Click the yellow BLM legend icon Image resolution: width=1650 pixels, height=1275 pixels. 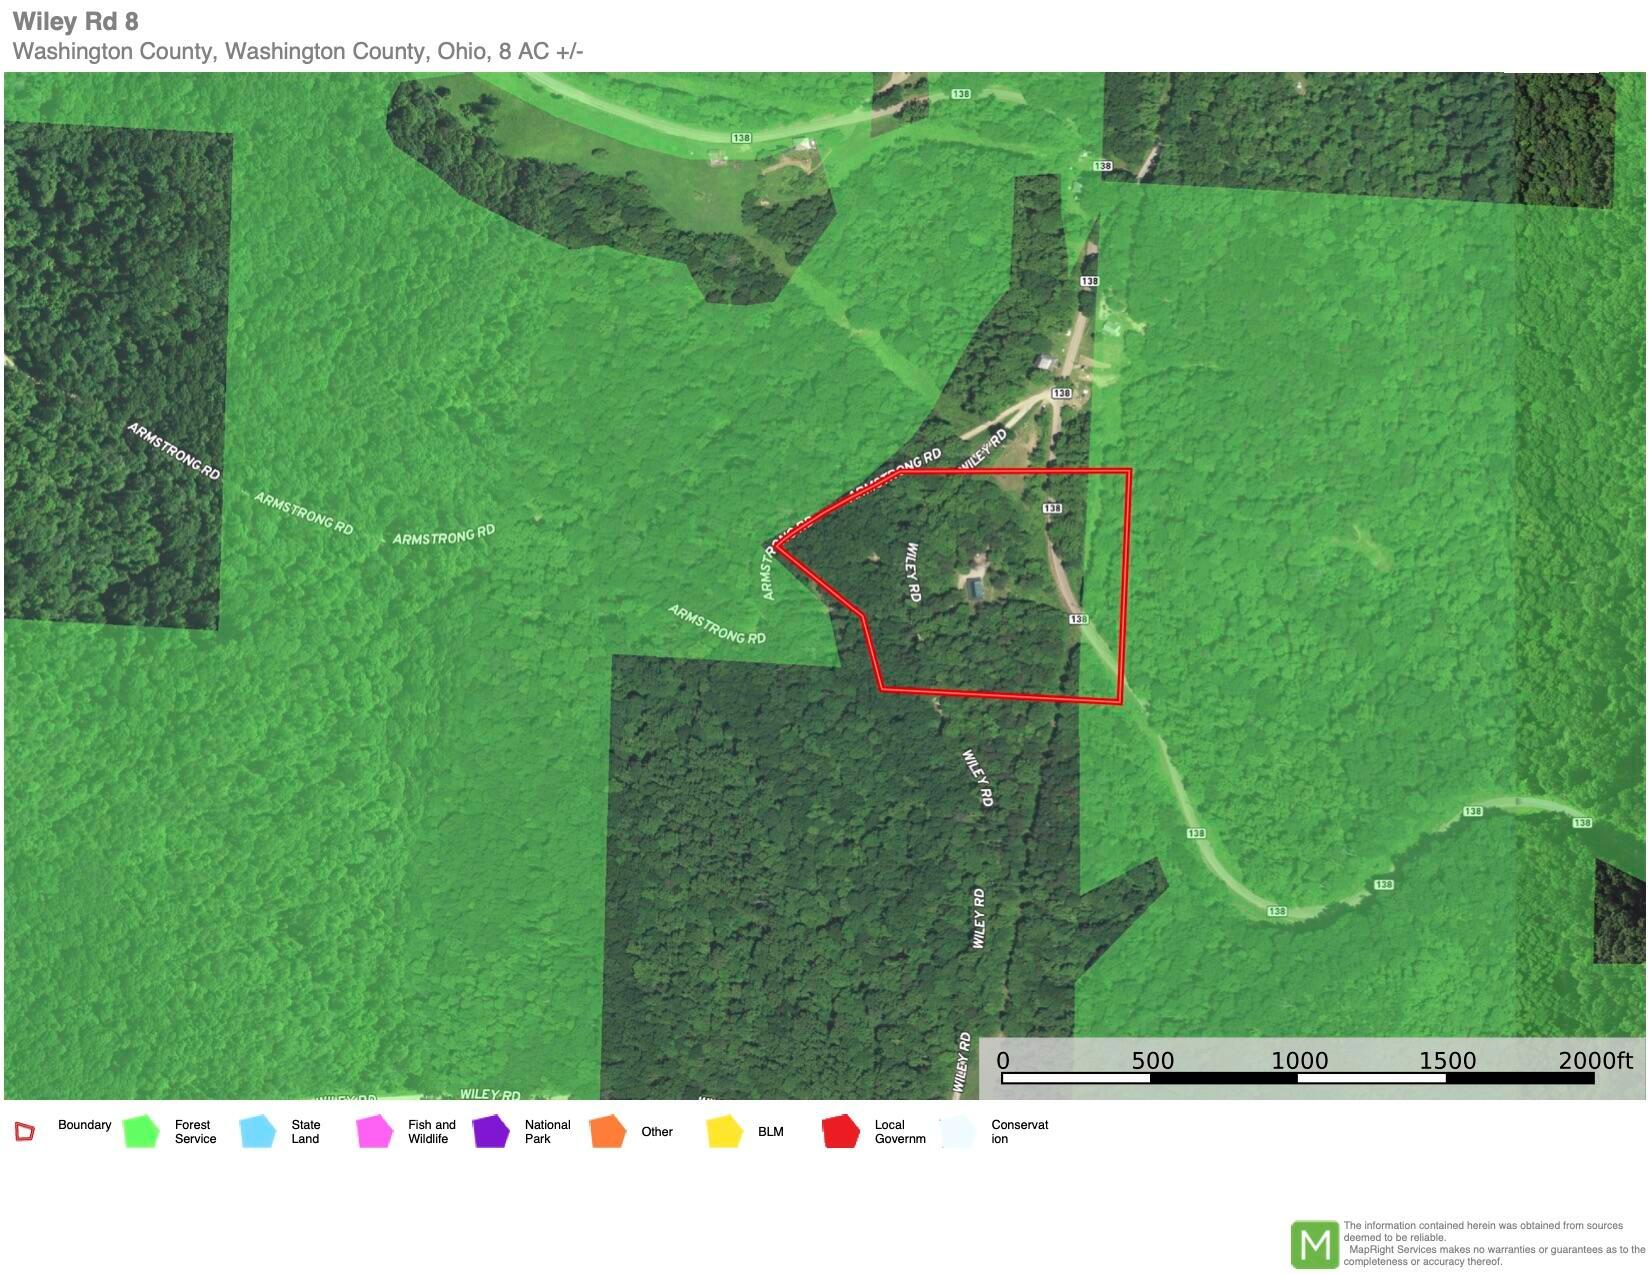(724, 1132)
